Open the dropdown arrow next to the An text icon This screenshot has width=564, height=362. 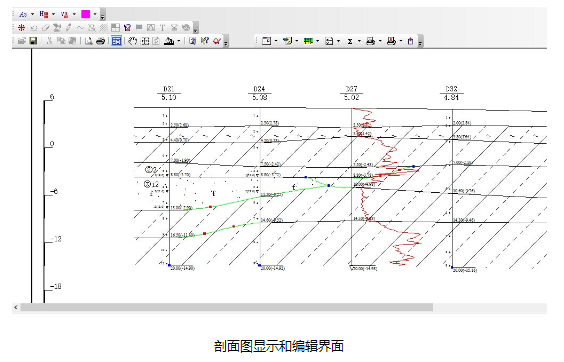point(32,14)
